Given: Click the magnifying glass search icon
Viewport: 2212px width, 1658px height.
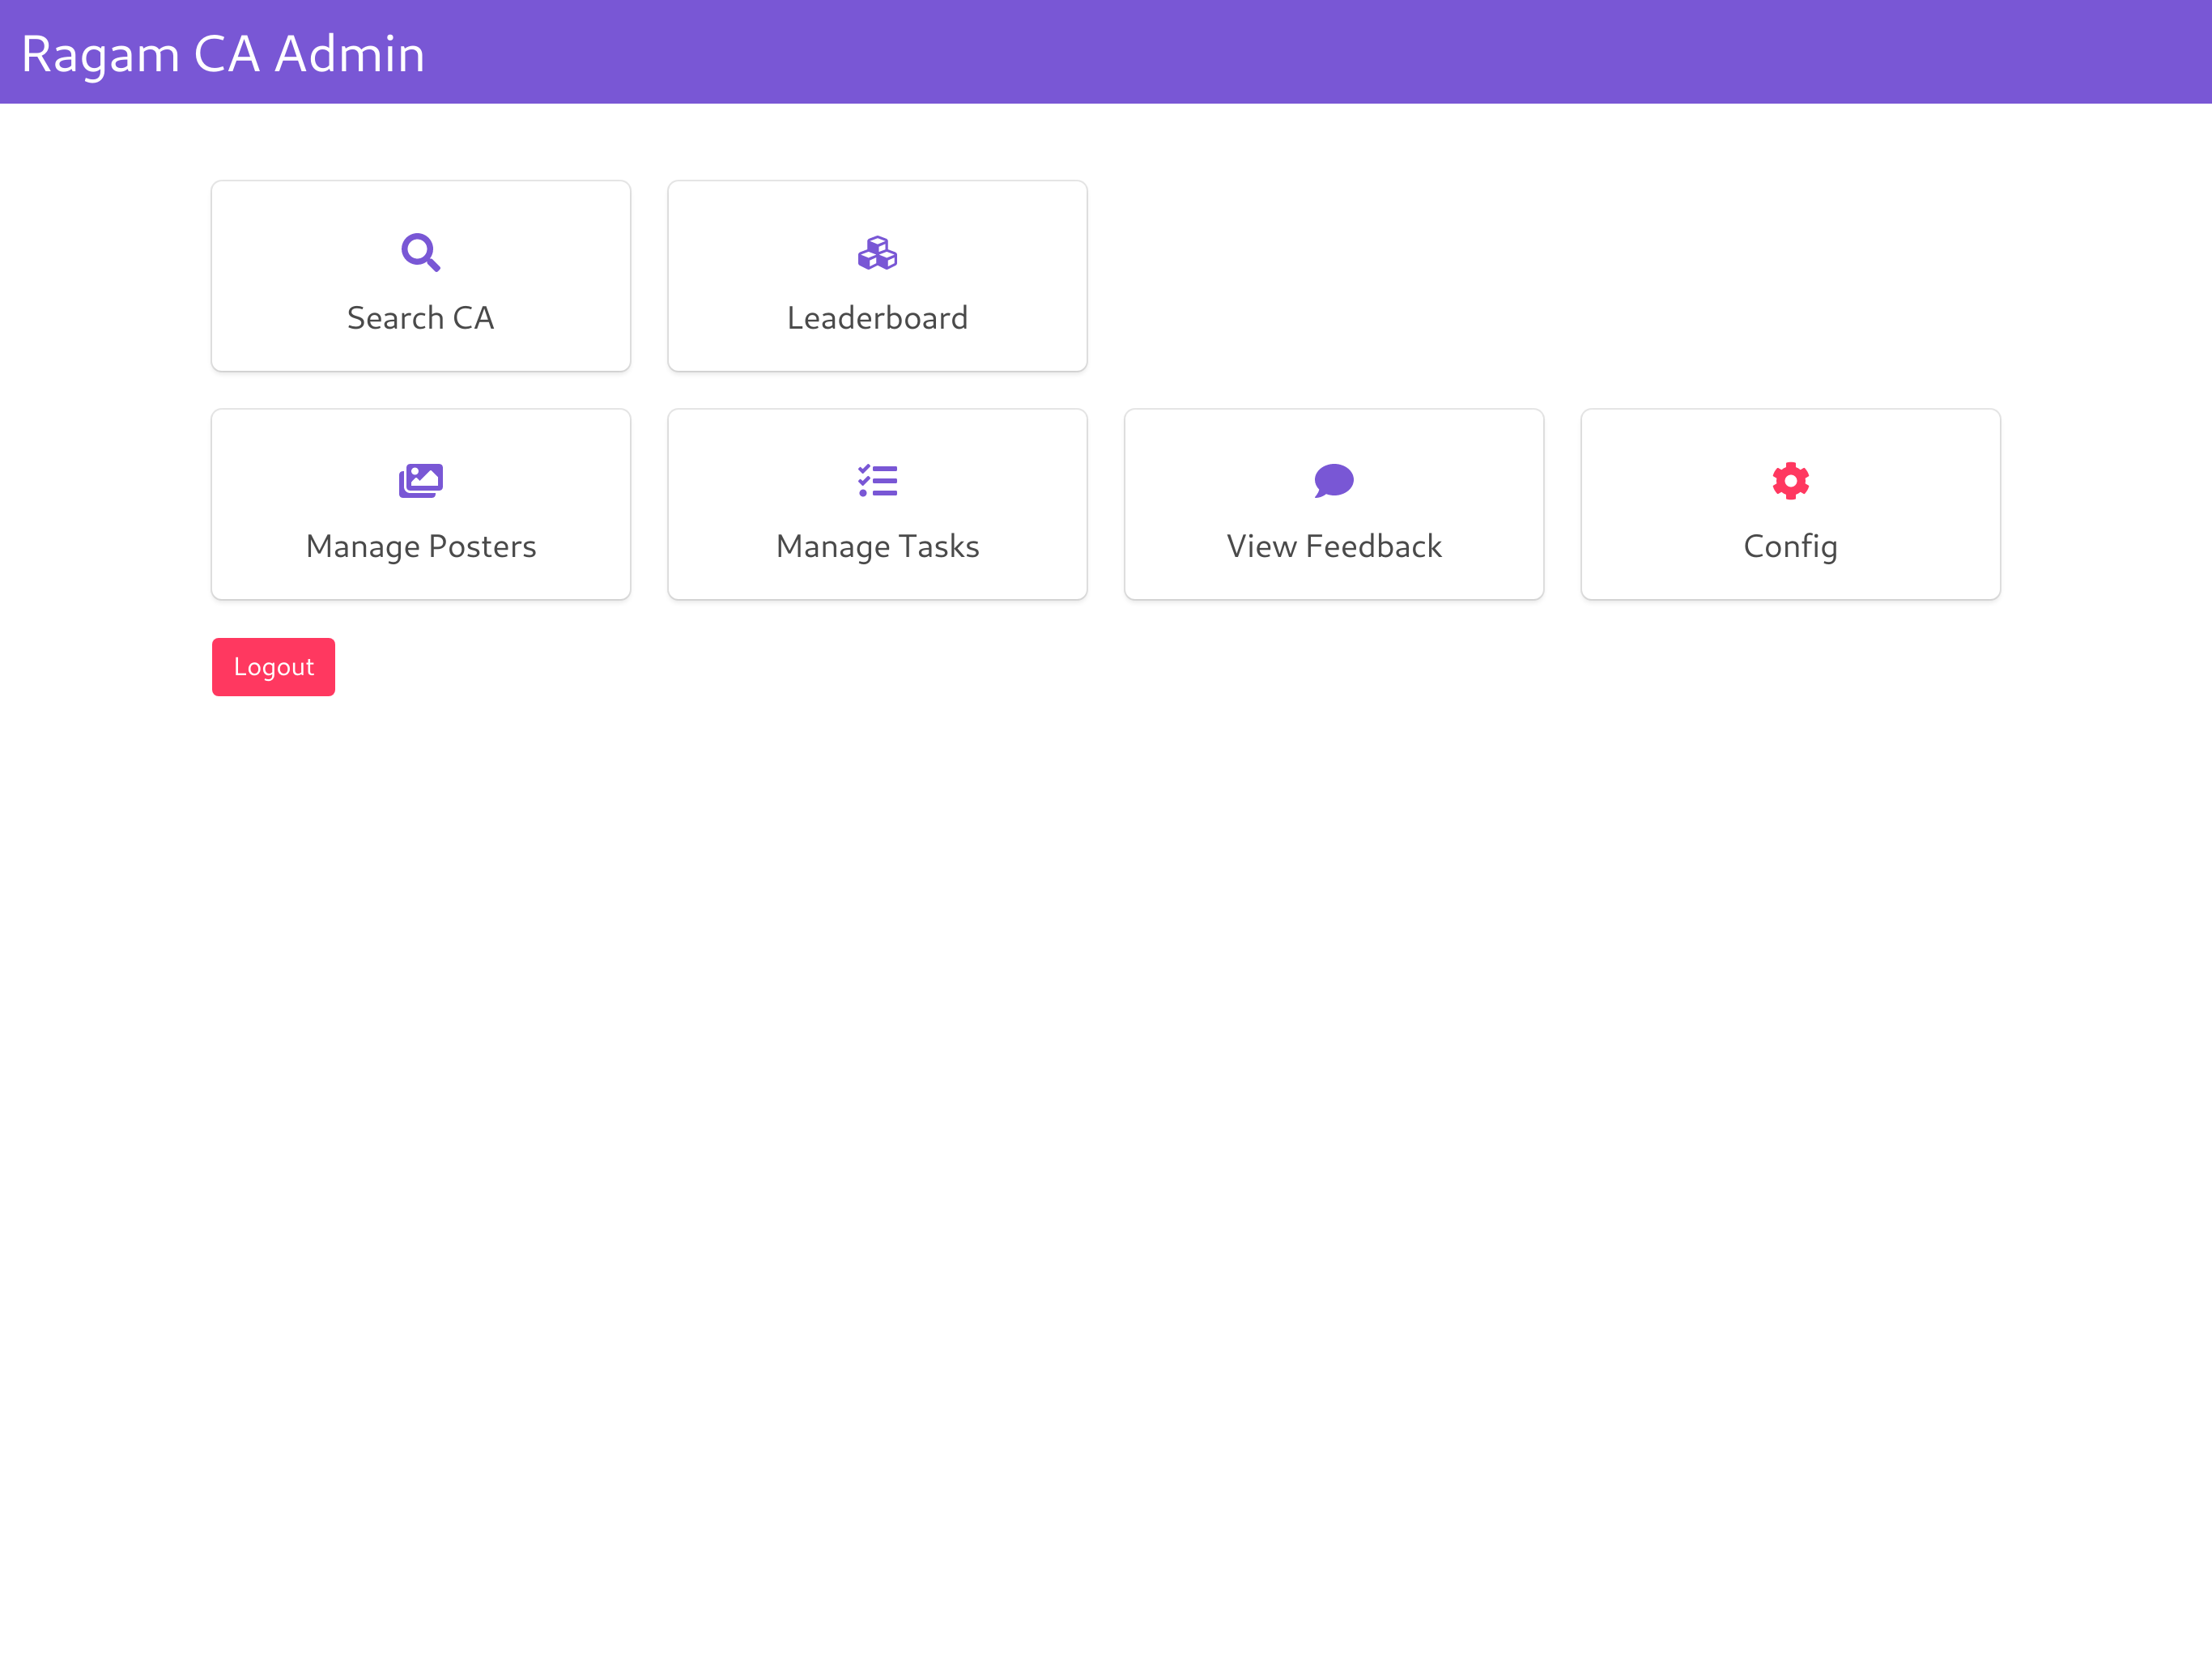Looking at the screenshot, I should point(420,252).
